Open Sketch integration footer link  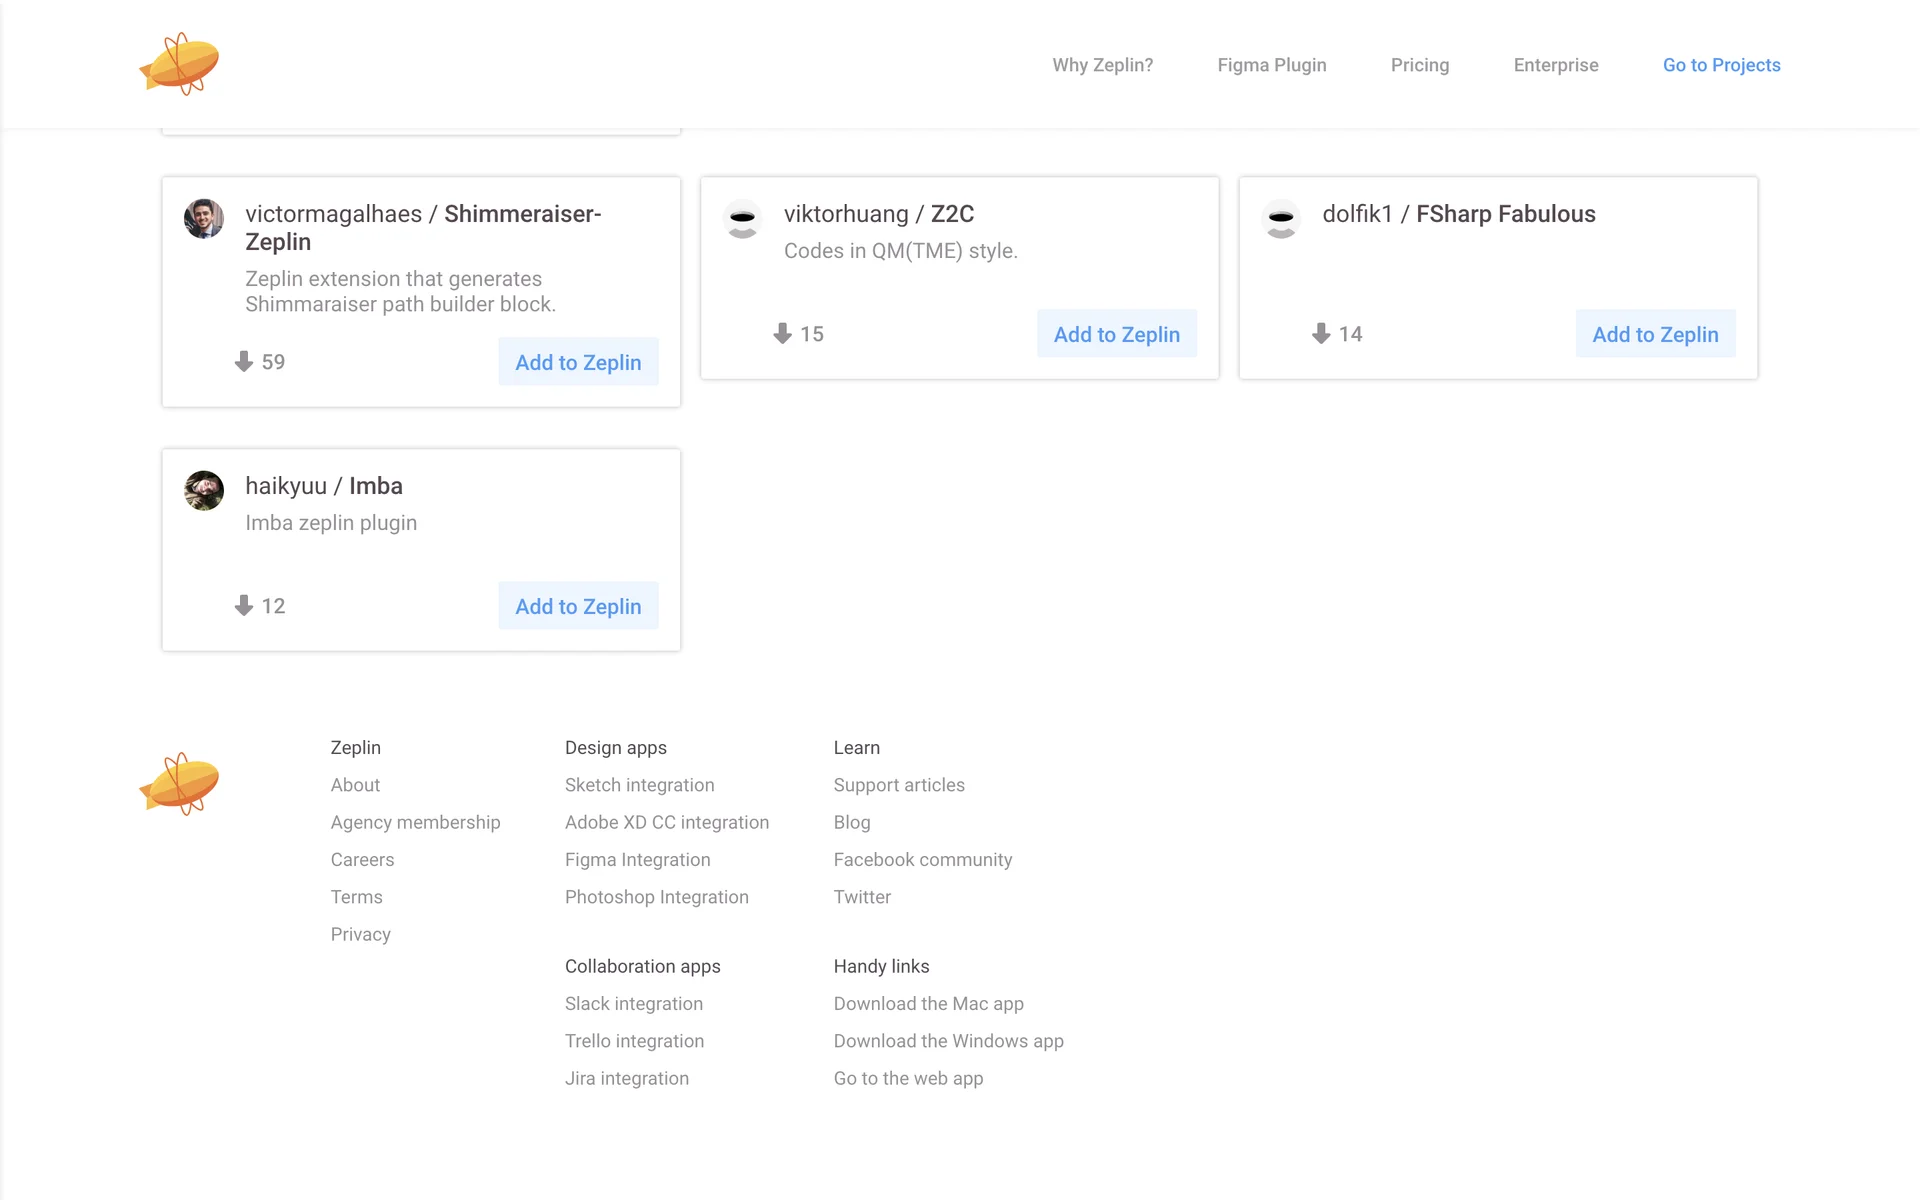pyautogui.click(x=639, y=785)
